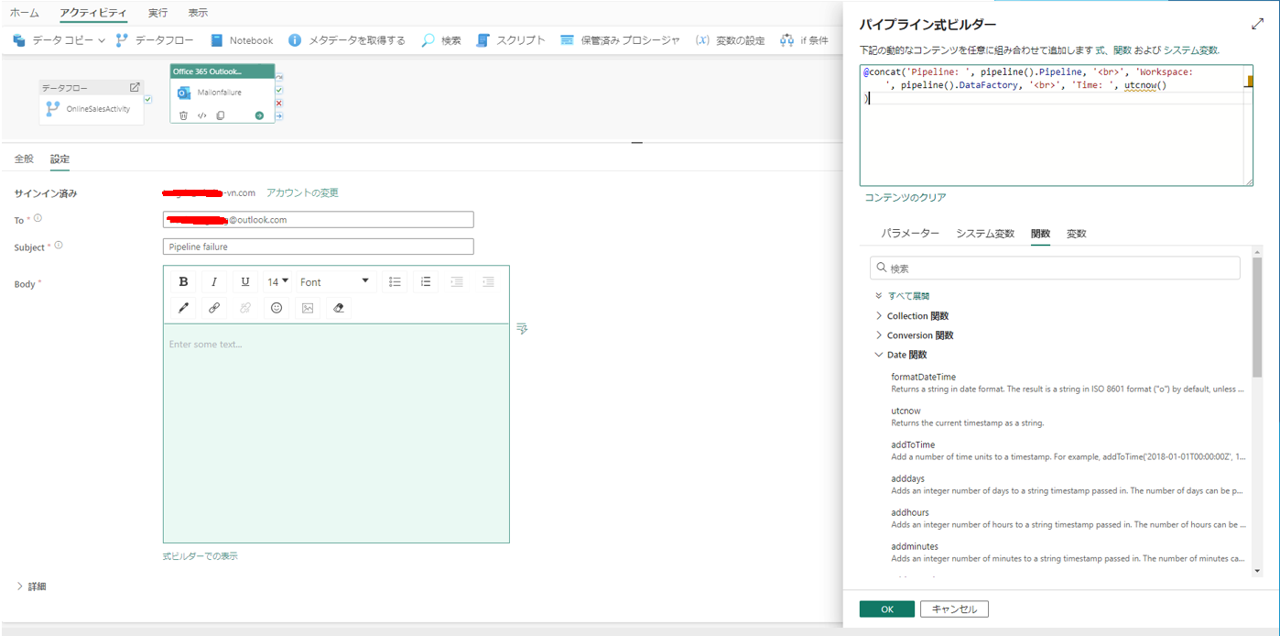Insert an image into the email body

coord(307,308)
